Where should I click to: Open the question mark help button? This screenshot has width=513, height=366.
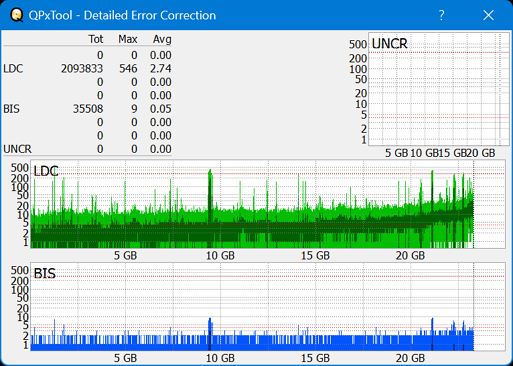click(x=441, y=15)
